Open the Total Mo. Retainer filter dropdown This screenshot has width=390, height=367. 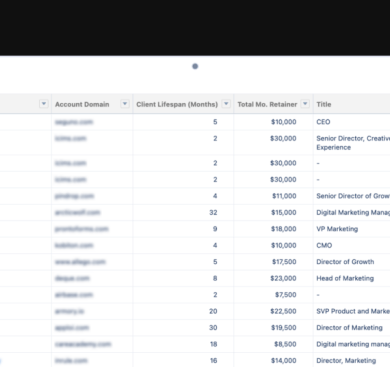(x=305, y=104)
